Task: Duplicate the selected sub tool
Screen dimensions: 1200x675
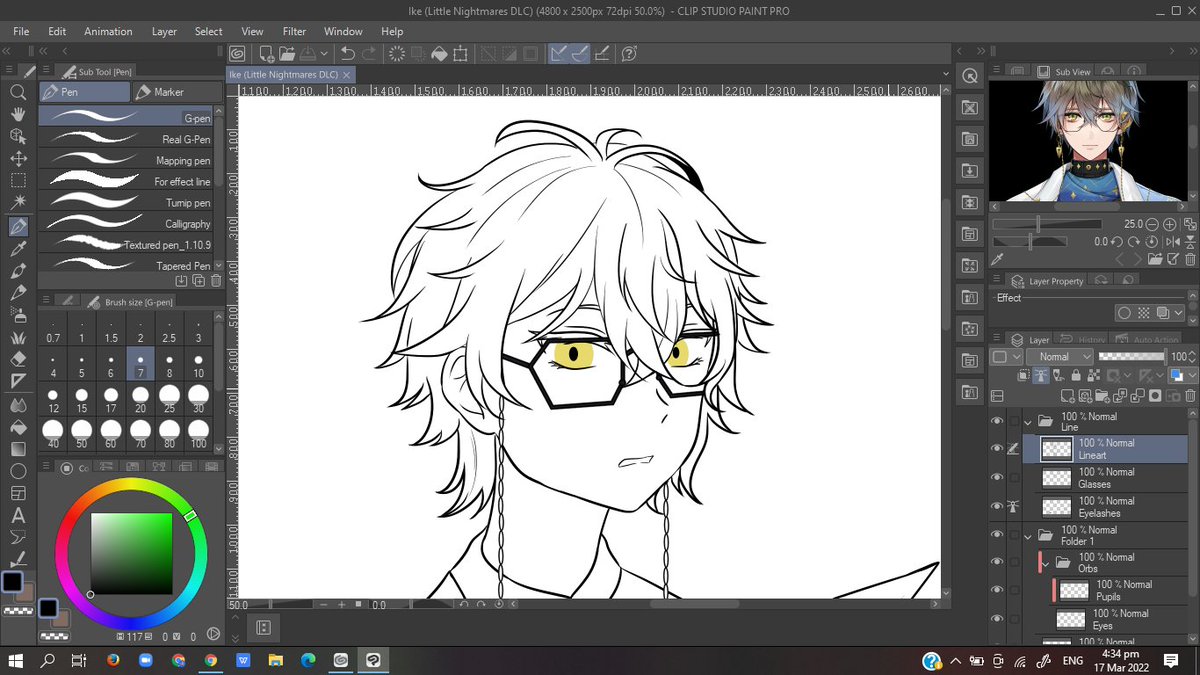Action: pyautogui.click(x=197, y=281)
